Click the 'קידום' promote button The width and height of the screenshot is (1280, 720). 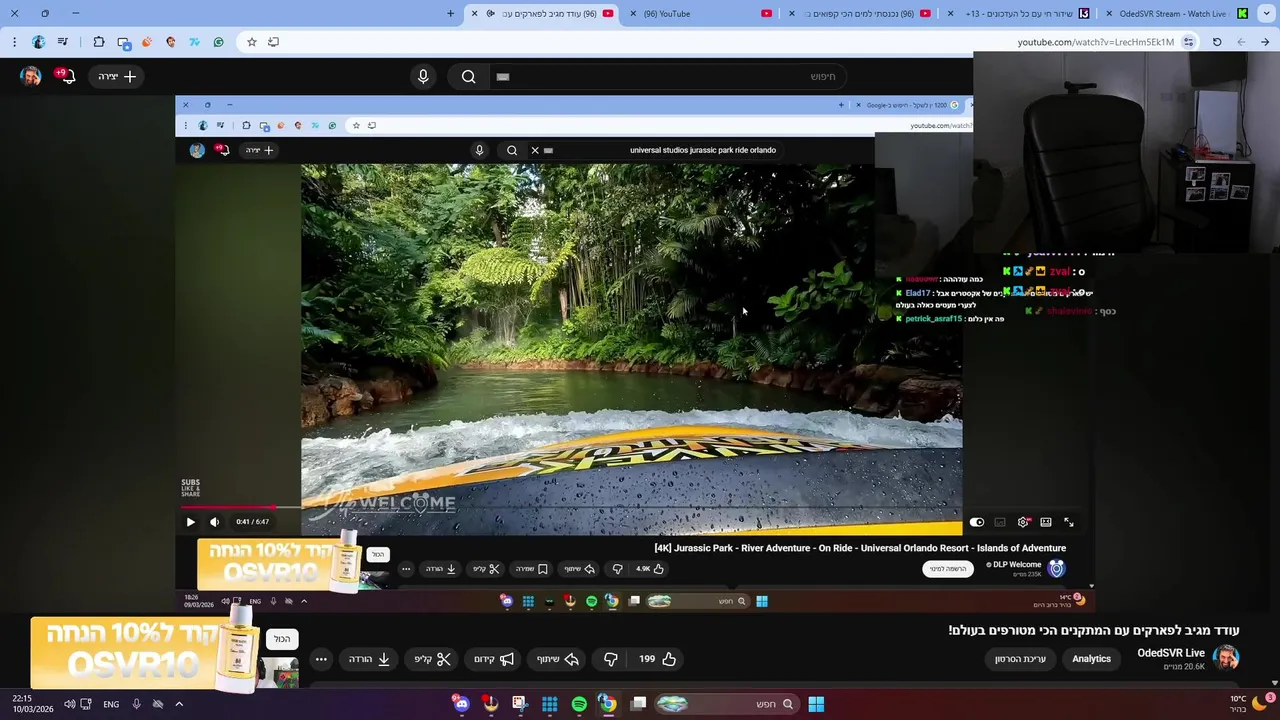(494, 659)
